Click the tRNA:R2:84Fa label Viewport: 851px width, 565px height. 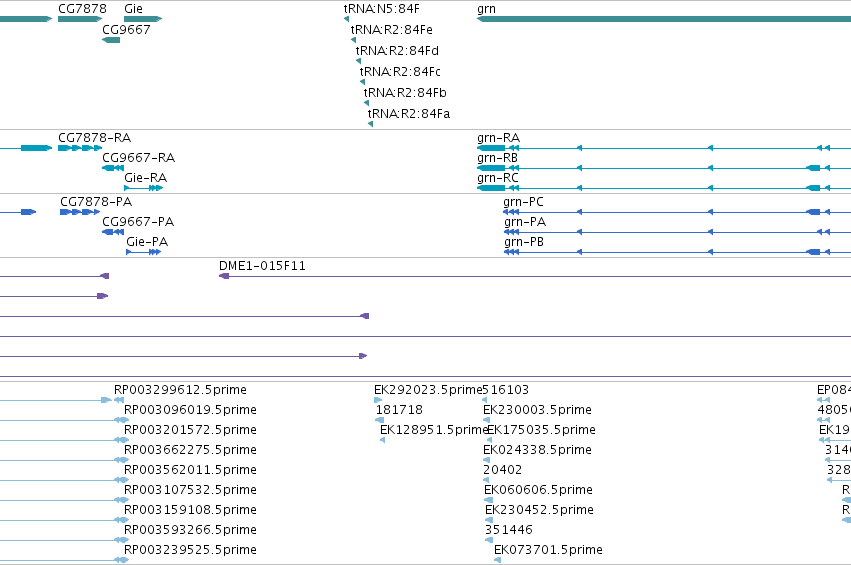tap(409, 113)
